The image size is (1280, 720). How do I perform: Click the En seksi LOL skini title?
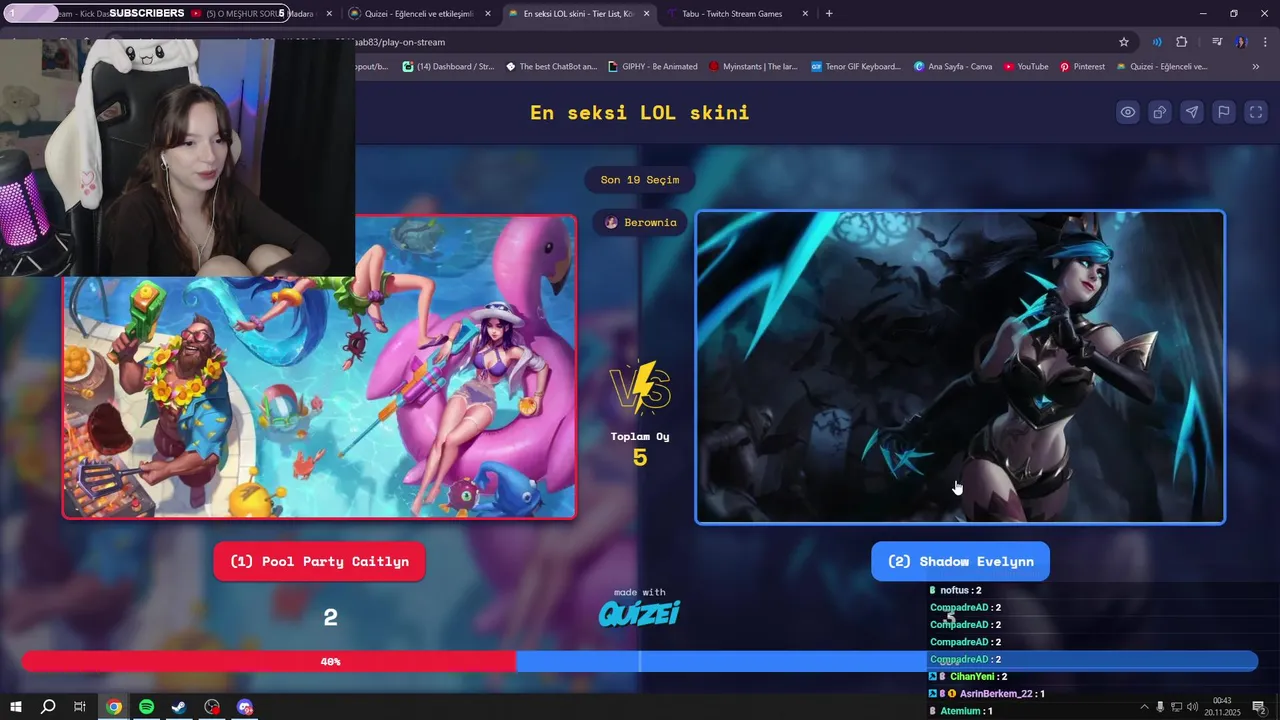pyautogui.click(x=640, y=112)
